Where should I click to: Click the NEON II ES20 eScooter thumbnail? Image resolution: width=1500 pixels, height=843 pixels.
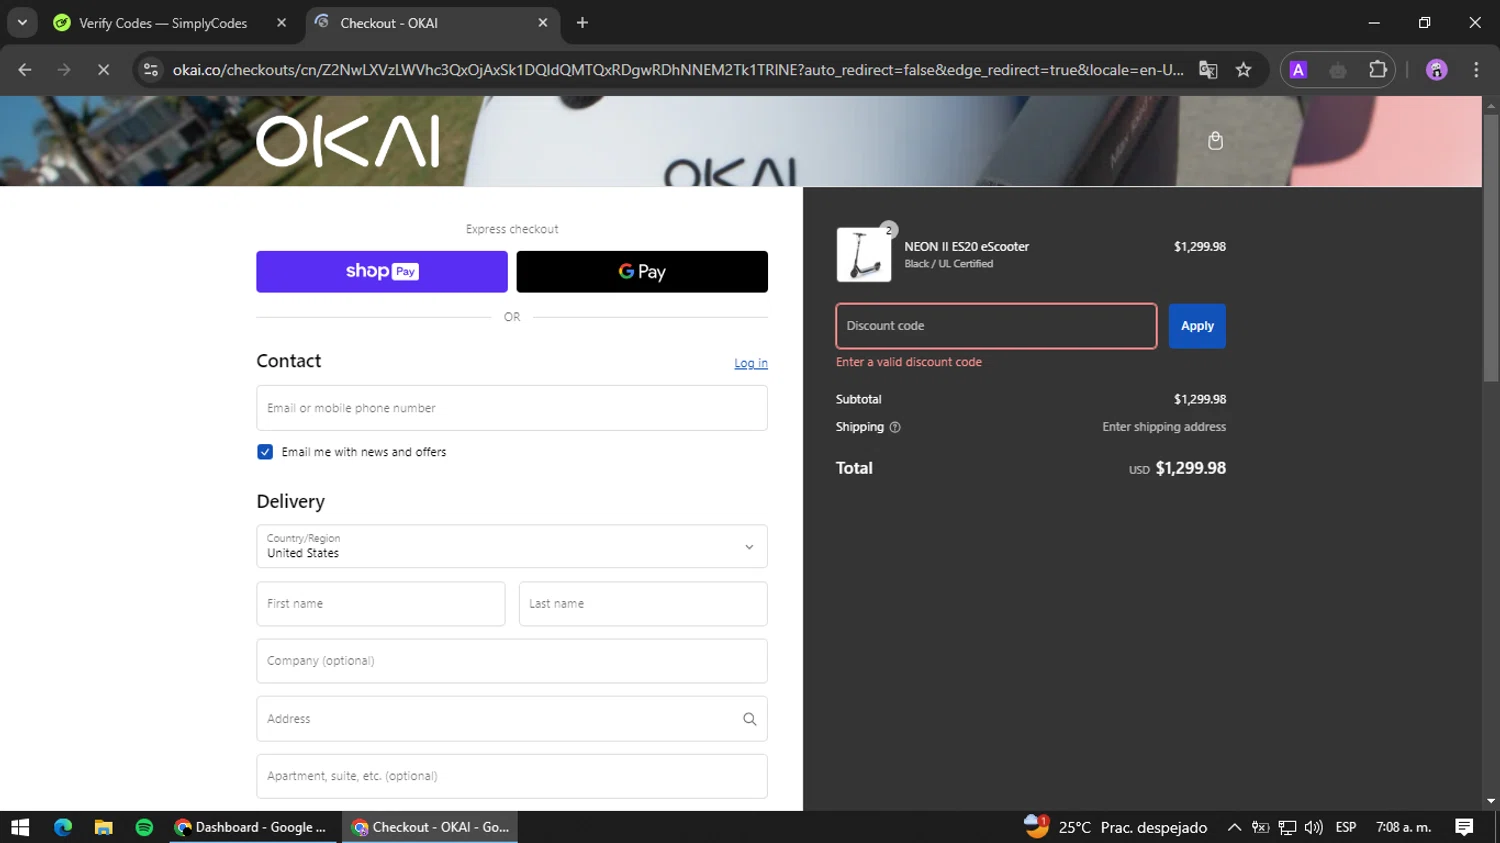click(x=864, y=255)
